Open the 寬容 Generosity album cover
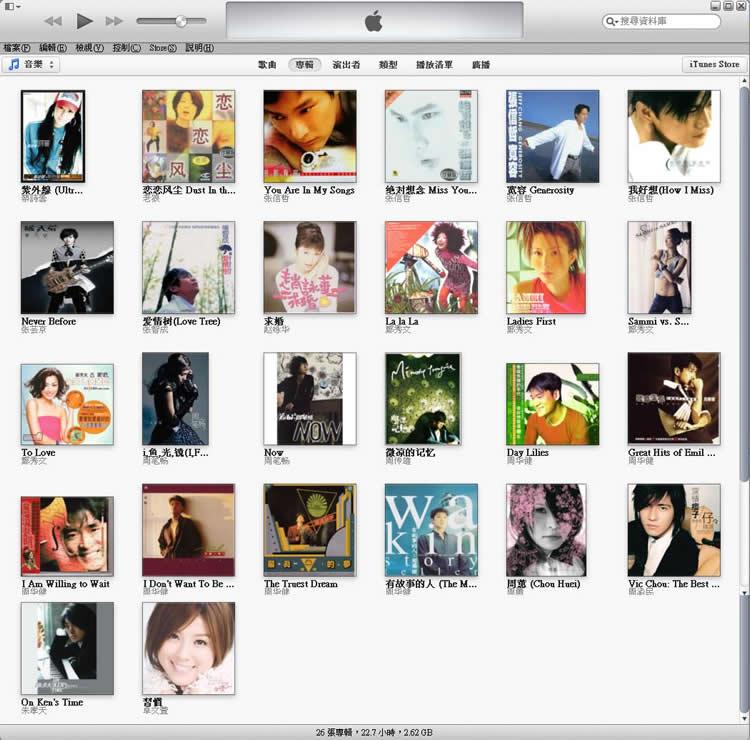The height and width of the screenshot is (740, 750). click(x=552, y=136)
